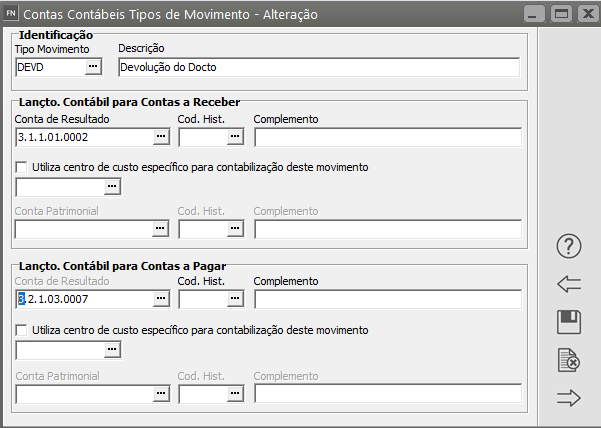Open Cod. Hist. lookup in Contas a Pagar

(235, 299)
